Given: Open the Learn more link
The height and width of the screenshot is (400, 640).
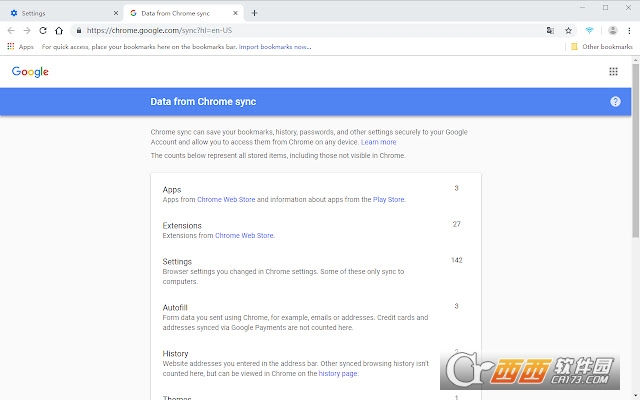Looking at the screenshot, I should coord(378,142).
